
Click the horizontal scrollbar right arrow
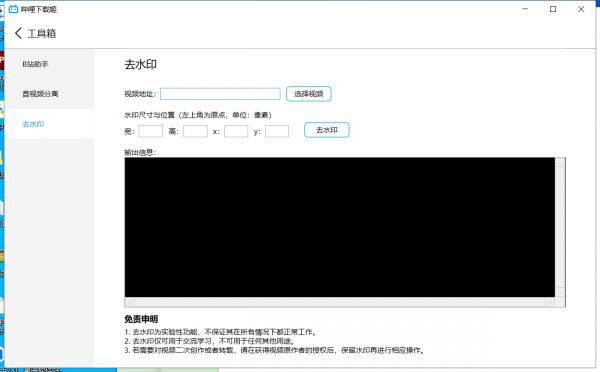(550, 302)
